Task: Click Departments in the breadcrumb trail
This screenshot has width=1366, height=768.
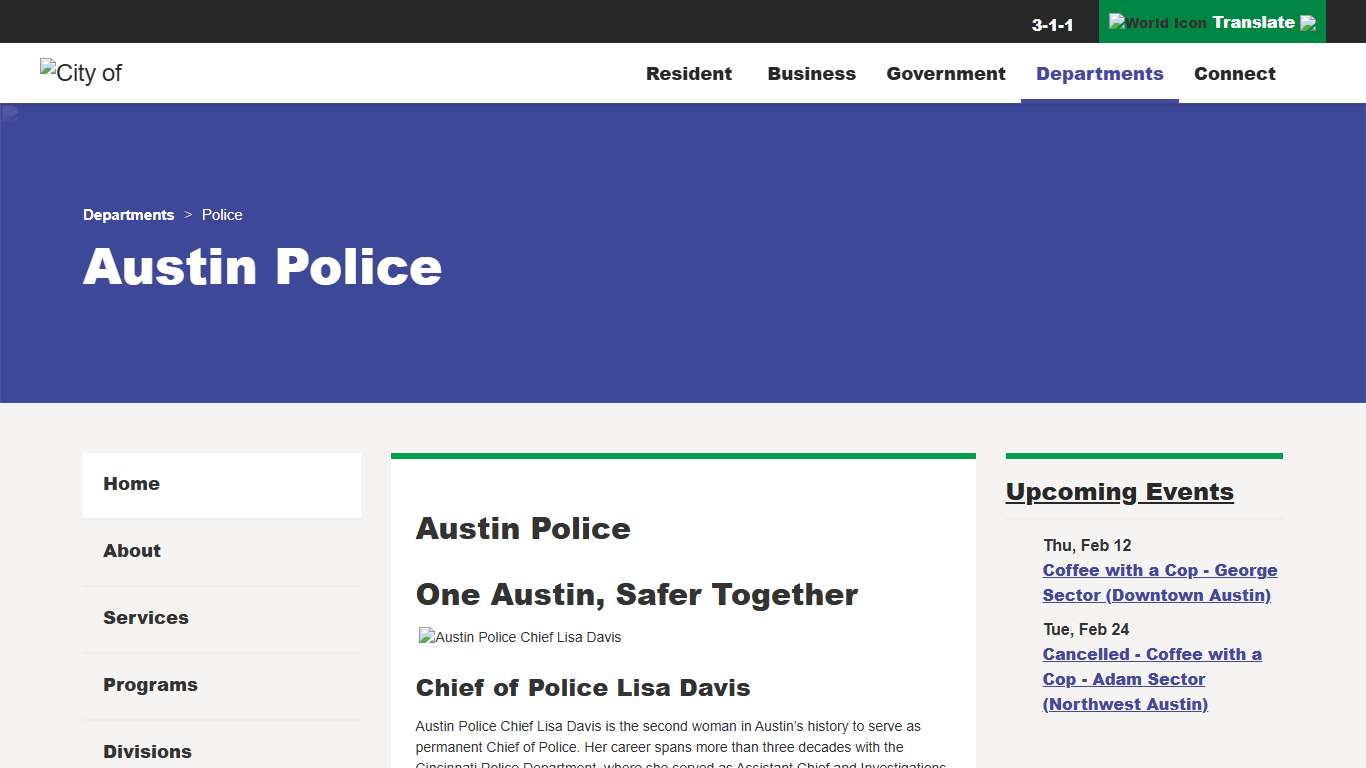Action: tap(128, 214)
